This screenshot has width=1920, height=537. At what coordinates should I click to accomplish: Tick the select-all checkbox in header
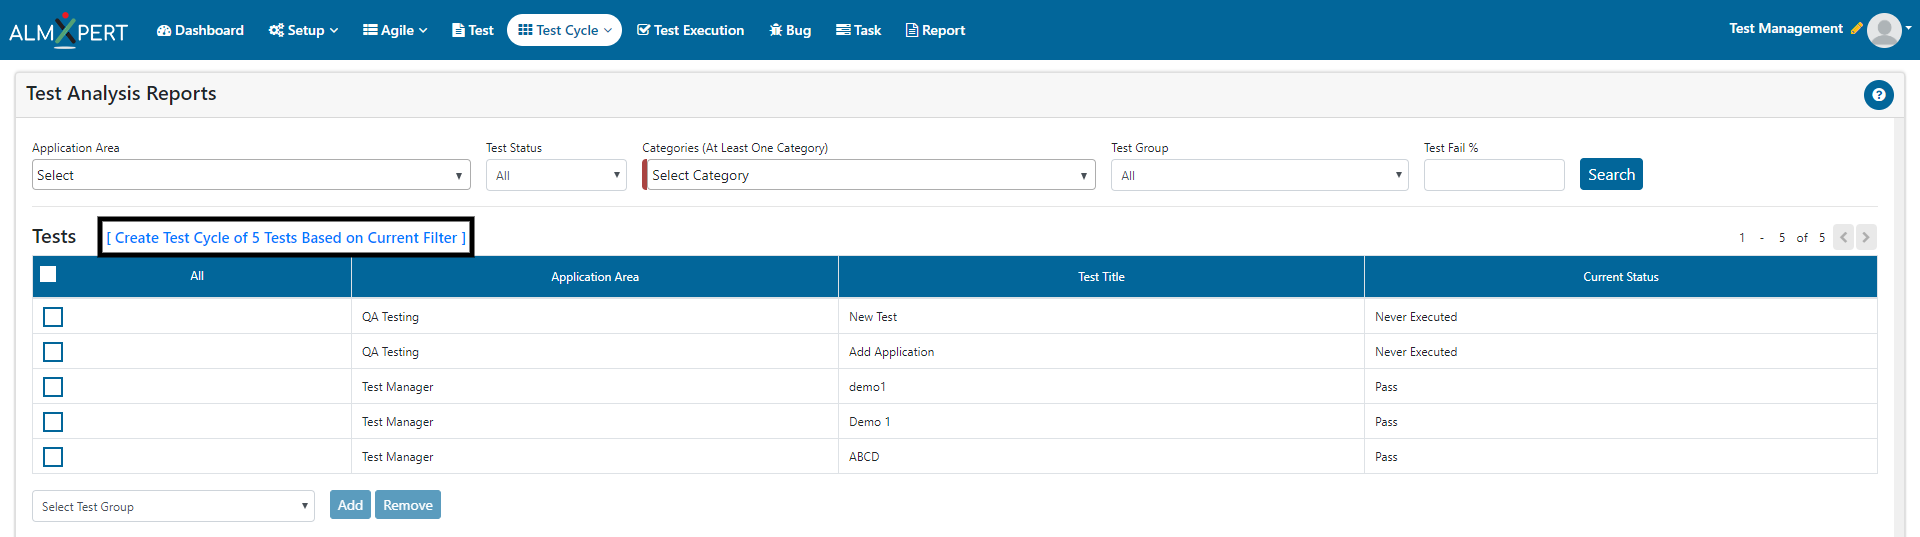click(x=48, y=274)
